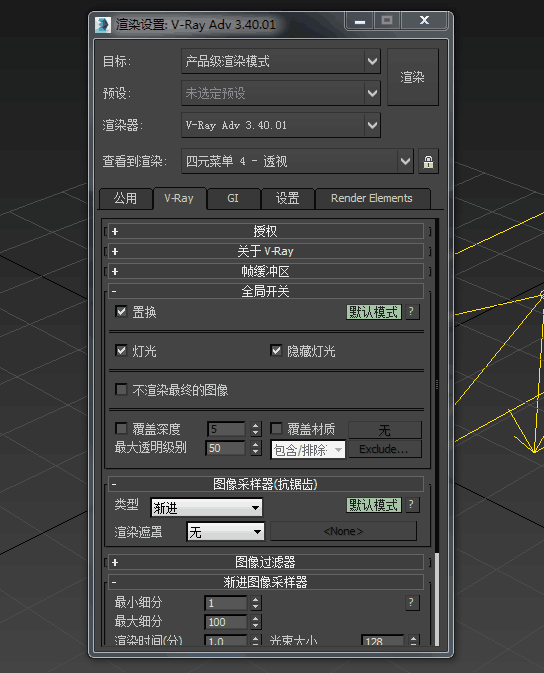Click the 覆盖深度 value field

click(x=226, y=428)
